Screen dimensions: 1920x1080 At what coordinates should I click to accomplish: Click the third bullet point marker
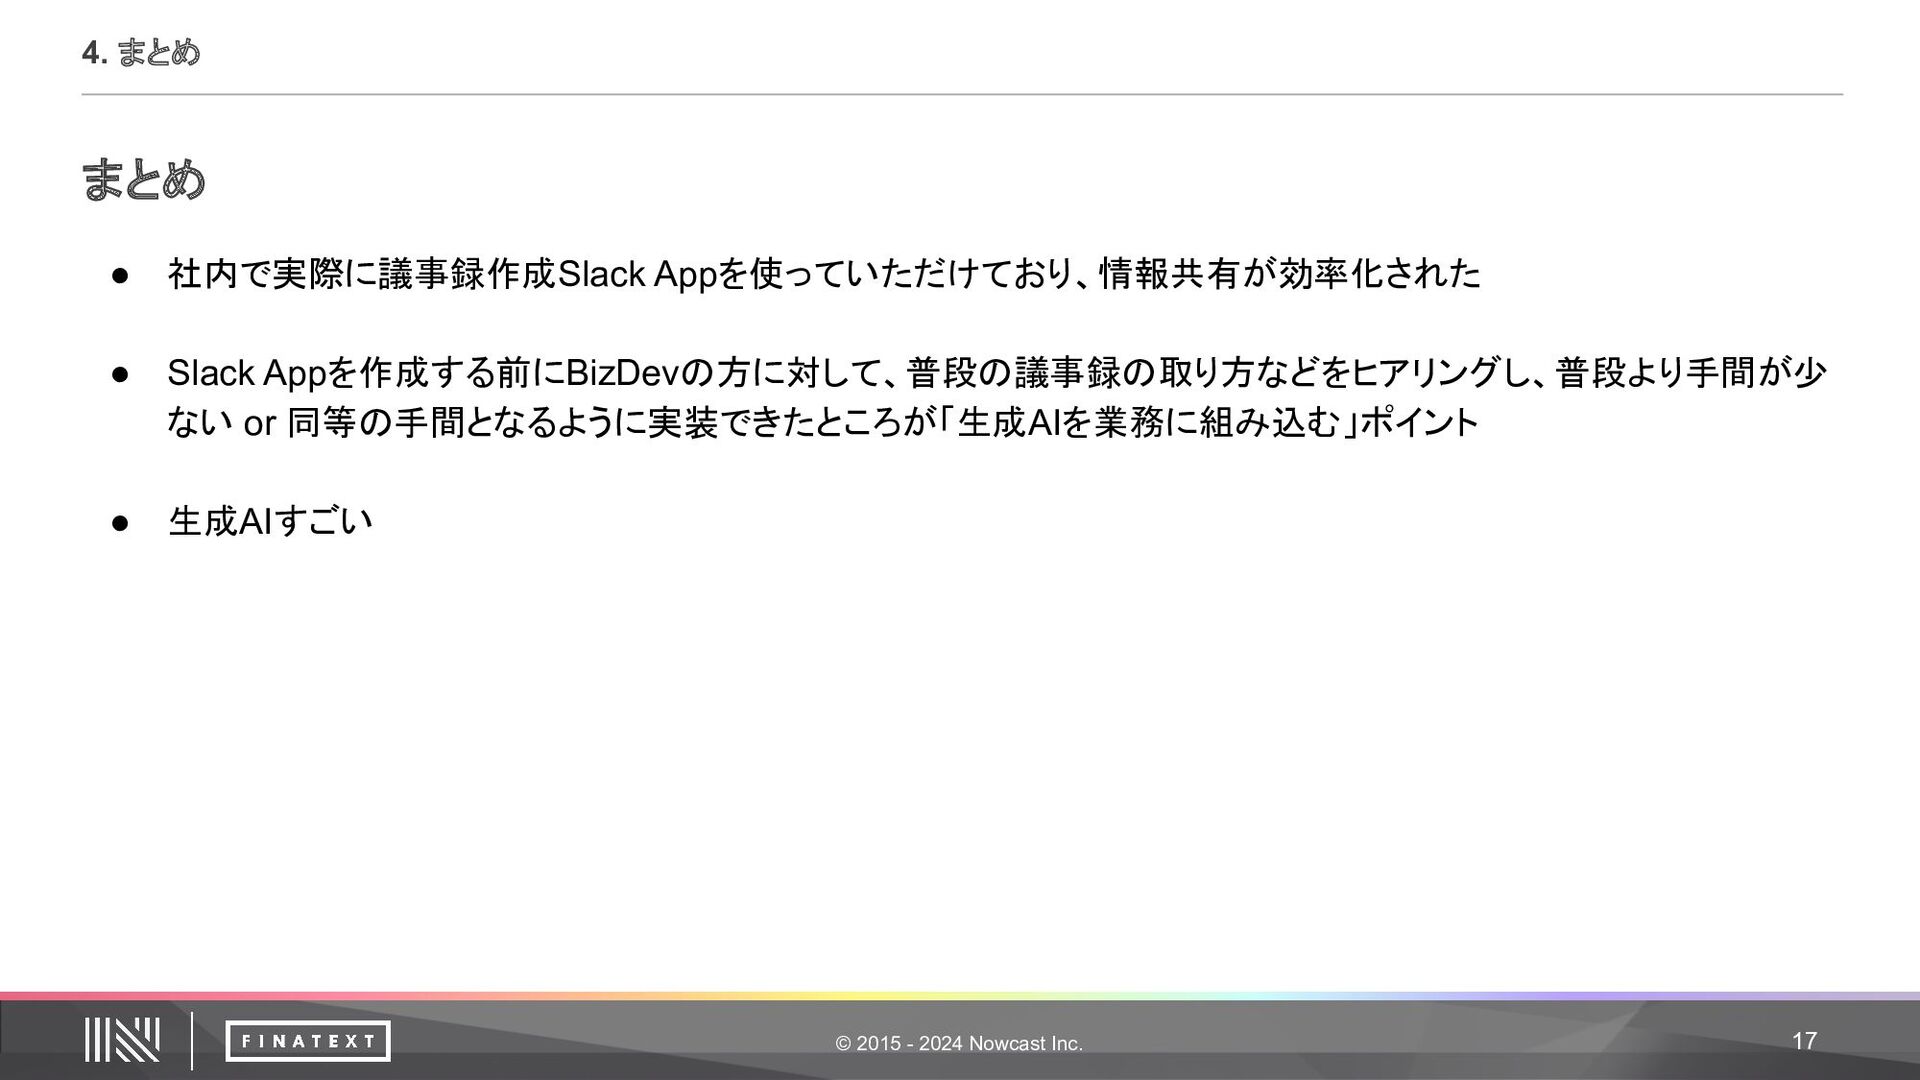point(120,522)
